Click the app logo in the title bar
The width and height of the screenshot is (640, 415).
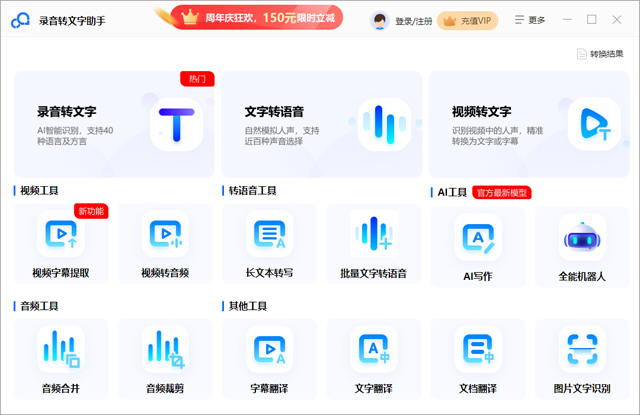click(20, 20)
